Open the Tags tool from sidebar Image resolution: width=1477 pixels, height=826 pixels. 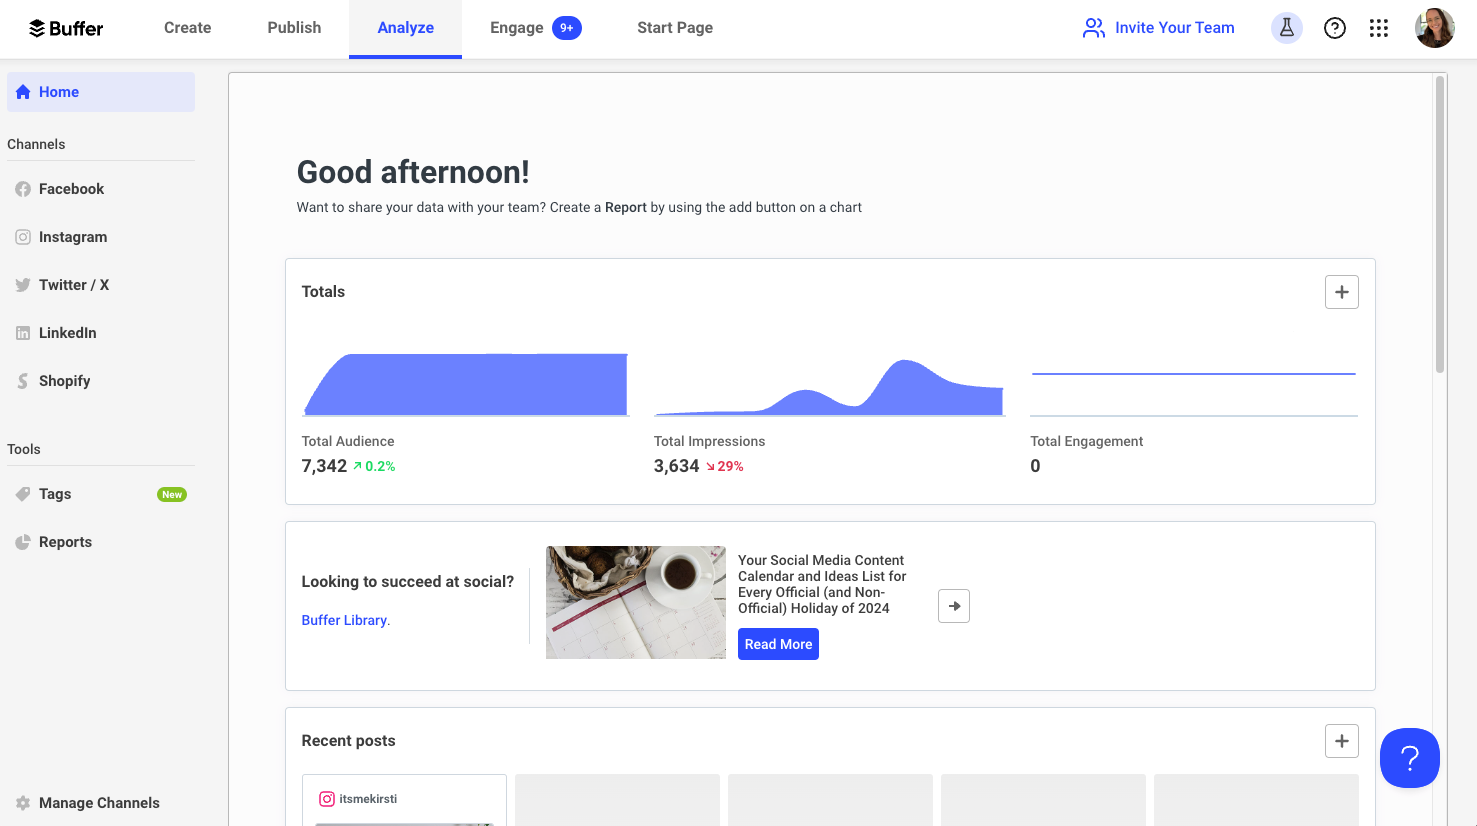[x=55, y=494]
